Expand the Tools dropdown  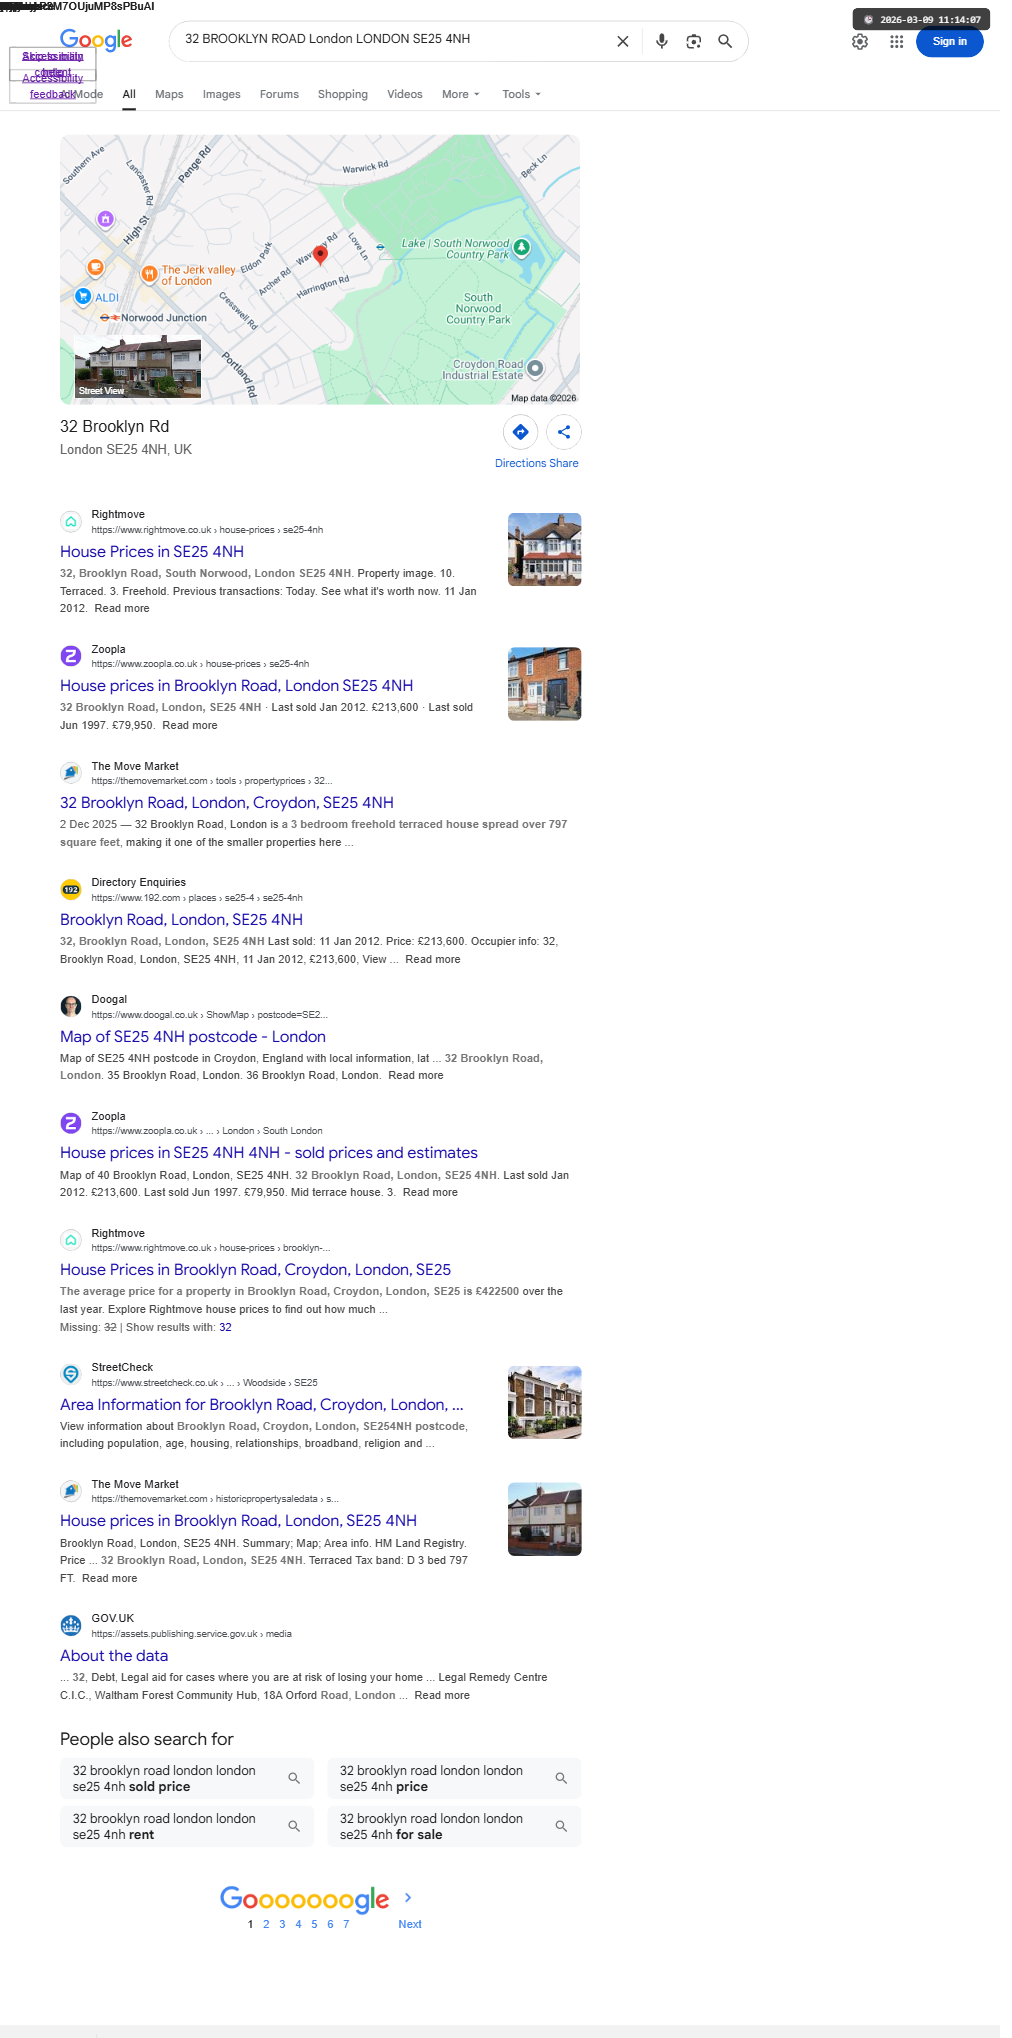521,94
